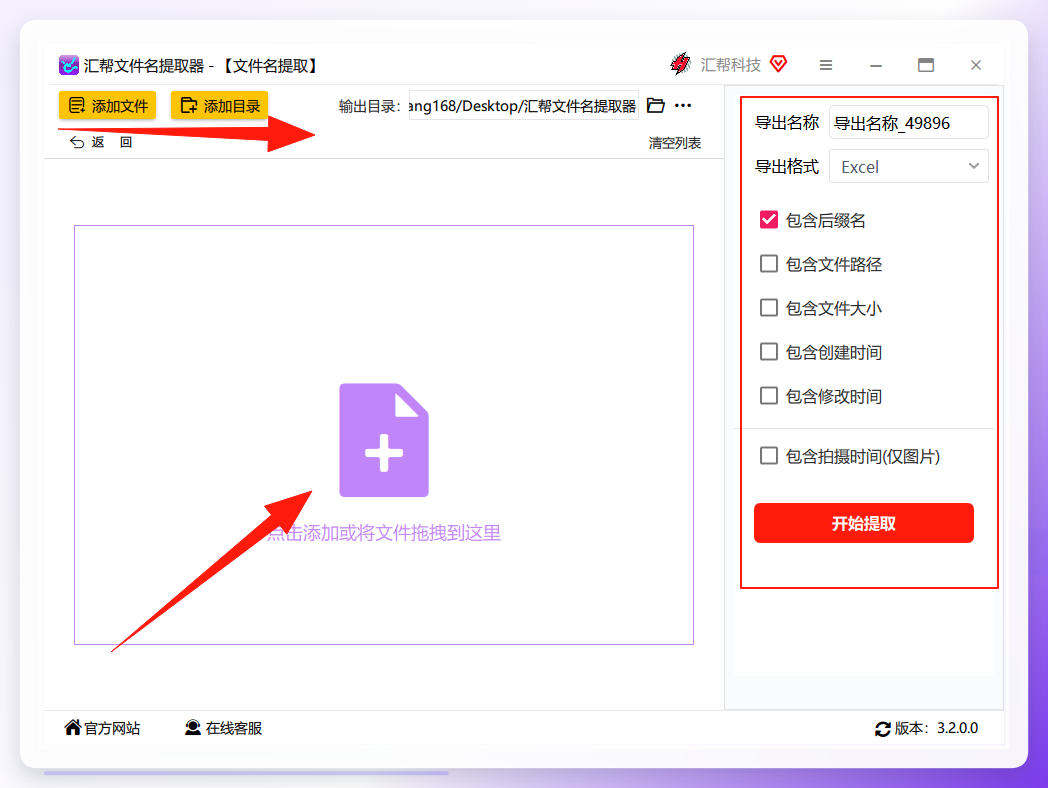Open the three-dots more options
1048x788 pixels.
[x=683, y=106]
